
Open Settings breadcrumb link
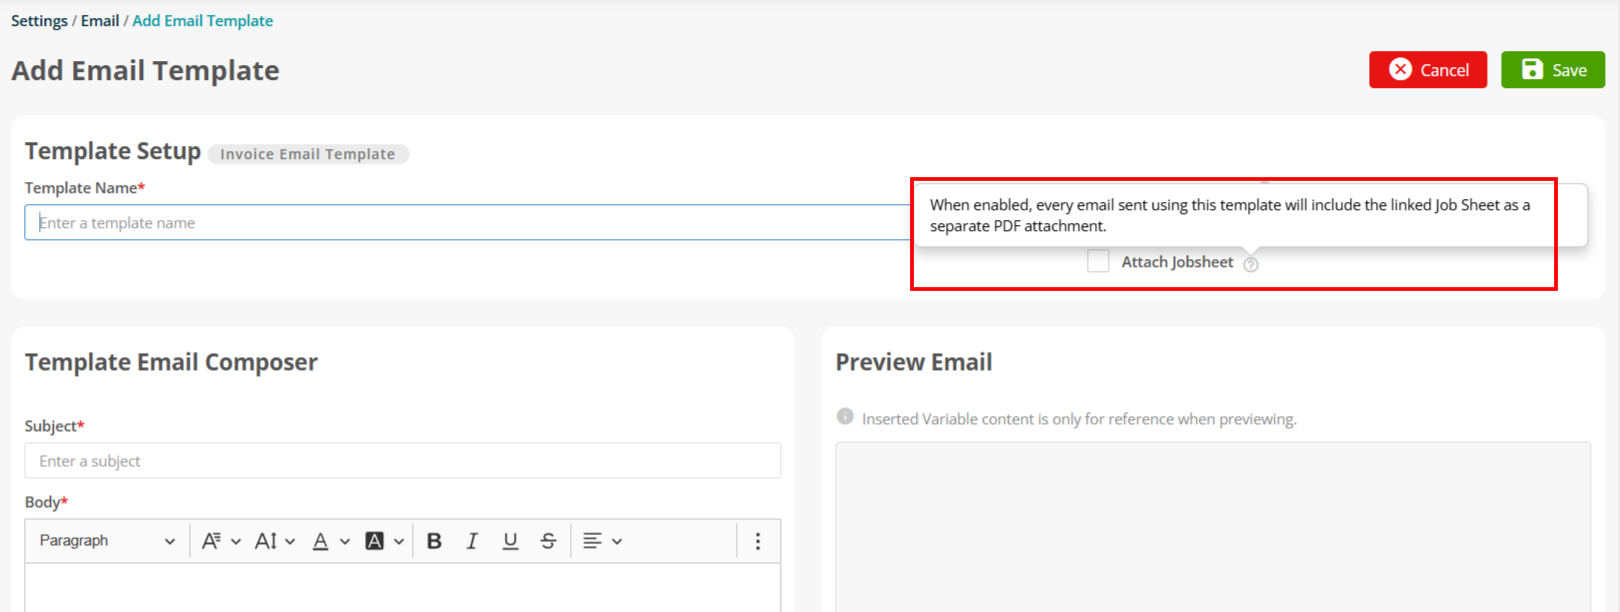coord(39,20)
